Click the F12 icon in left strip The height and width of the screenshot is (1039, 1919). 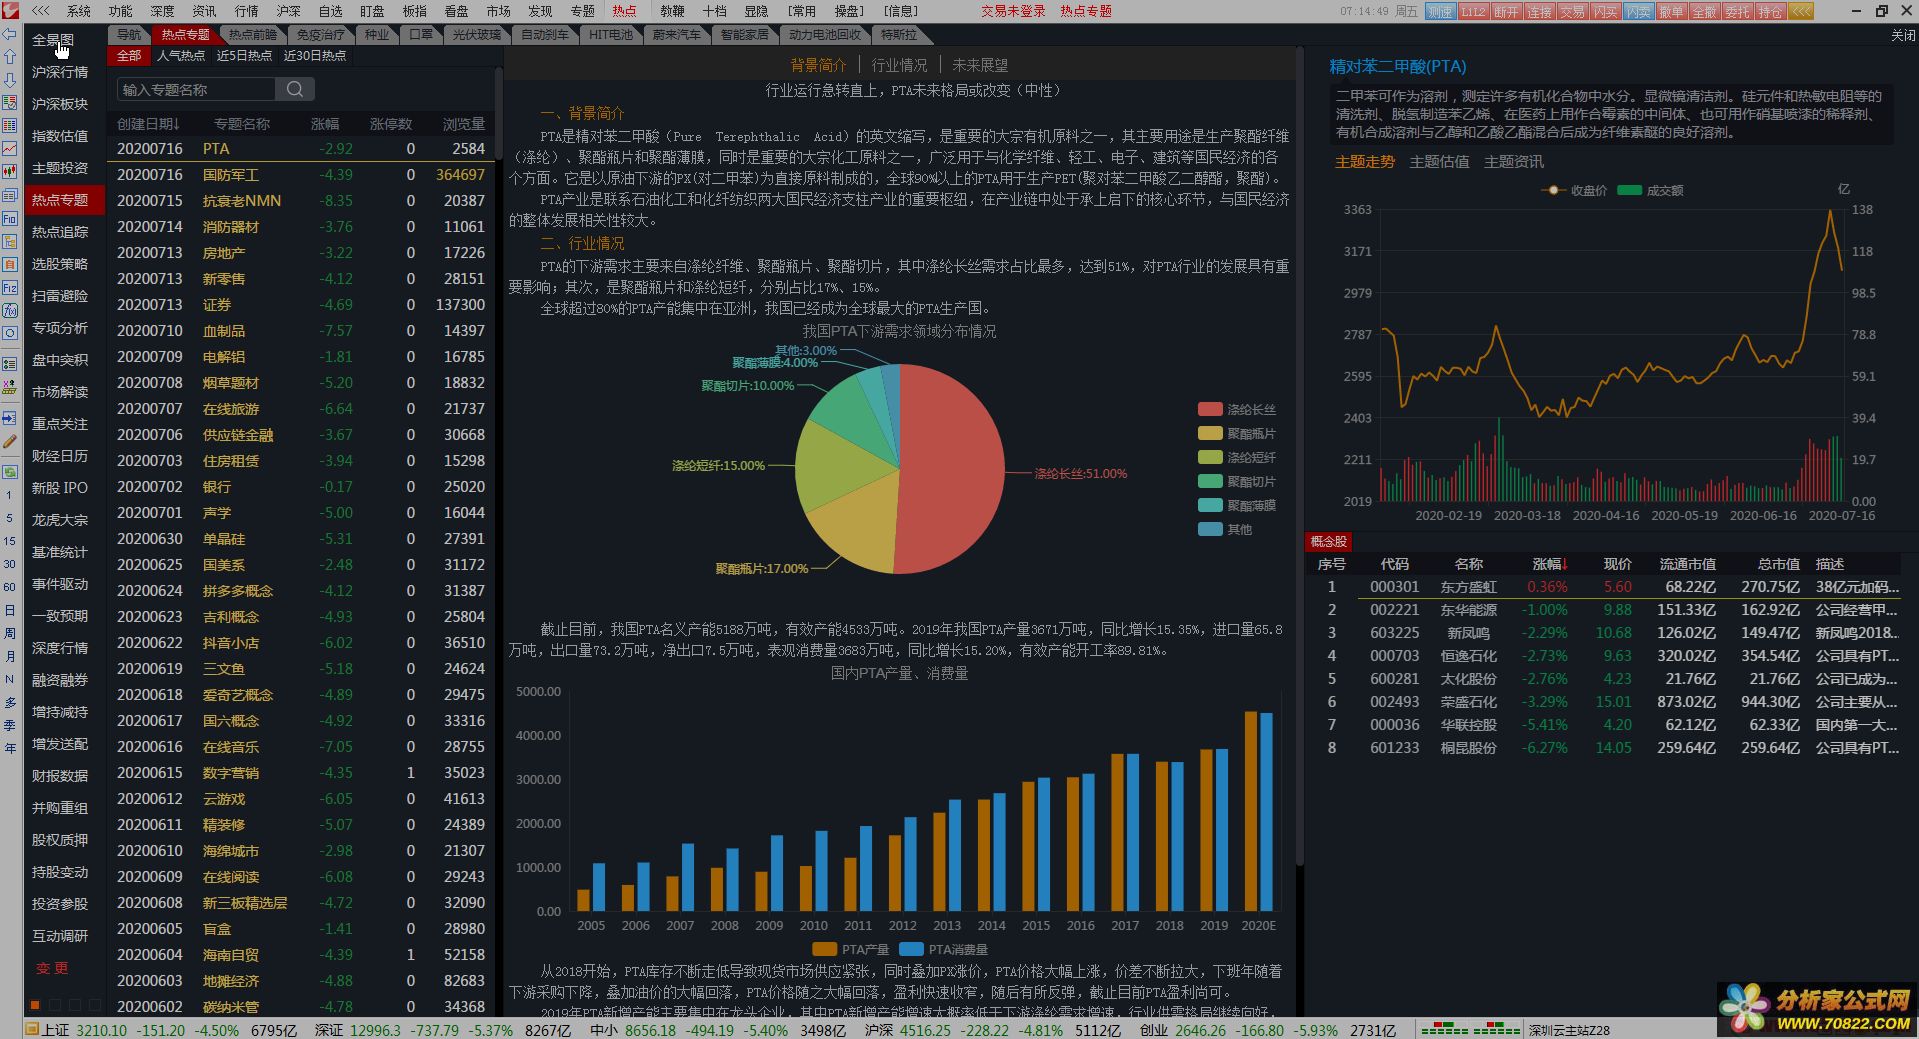pyautogui.click(x=10, y=288)
